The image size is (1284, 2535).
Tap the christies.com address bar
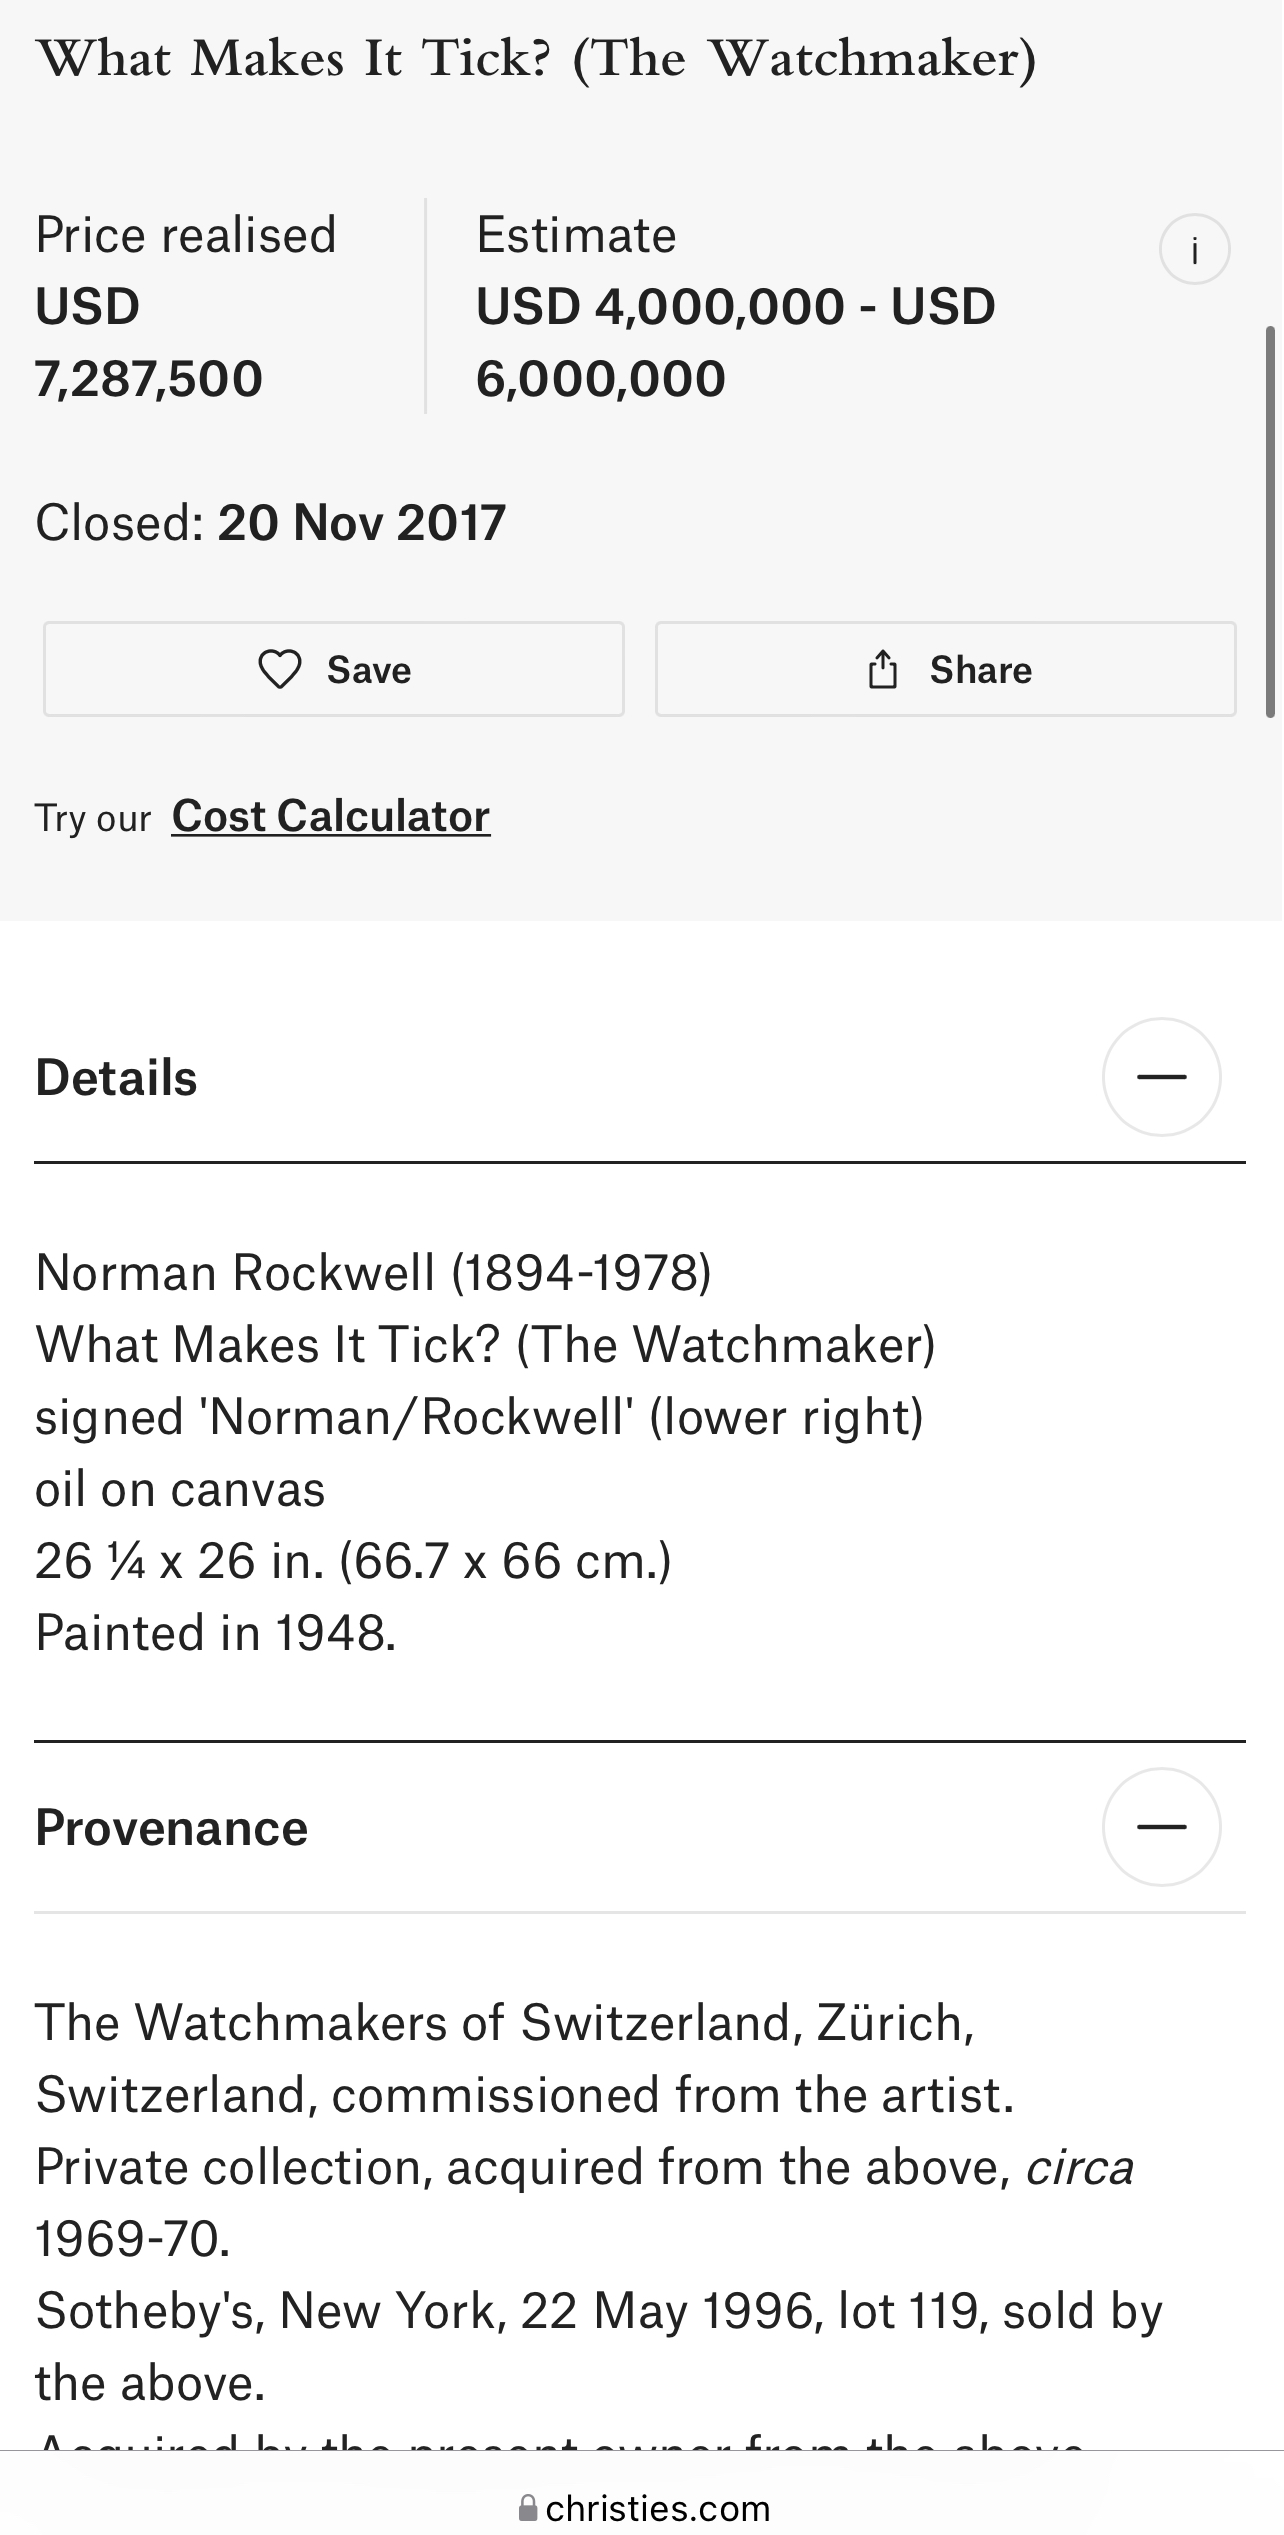click(657, 2508)
